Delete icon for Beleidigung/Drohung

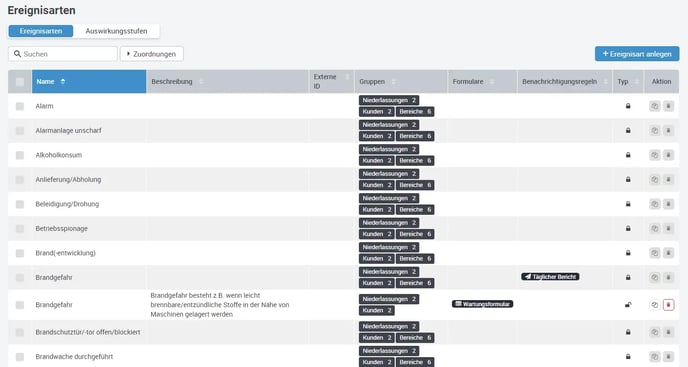668,204
